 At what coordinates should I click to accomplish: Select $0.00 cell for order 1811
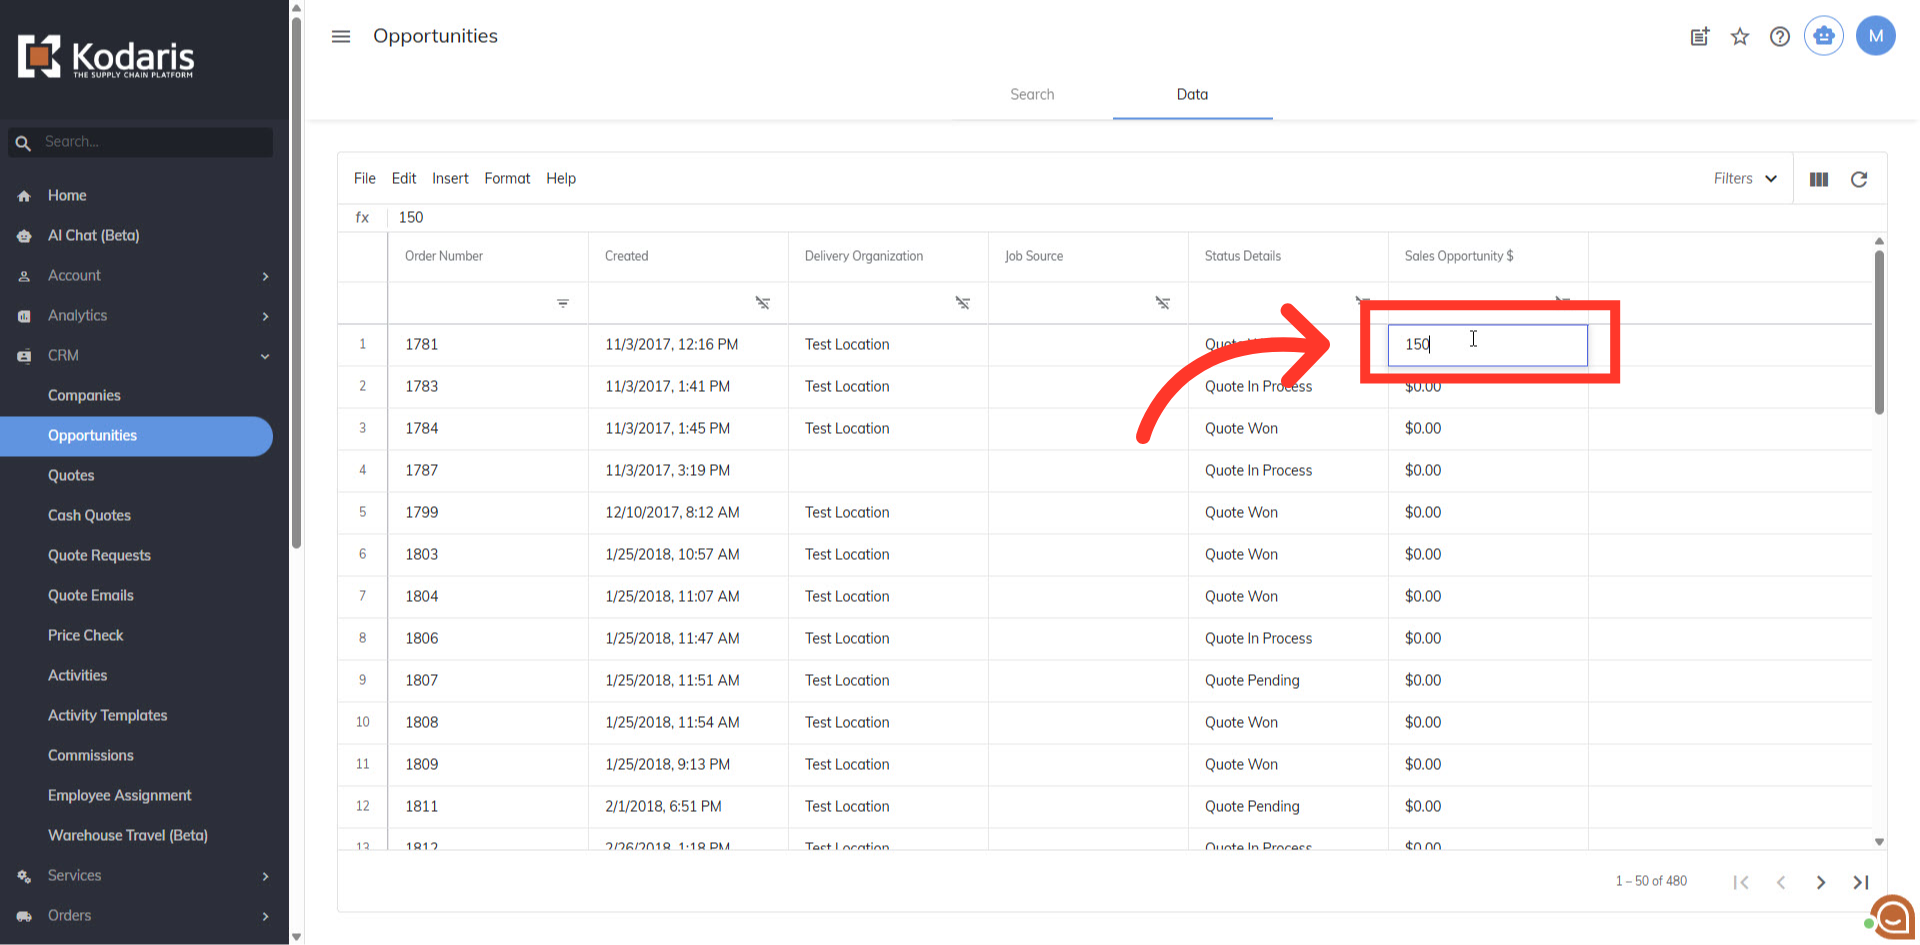(x=1488, y=806)
